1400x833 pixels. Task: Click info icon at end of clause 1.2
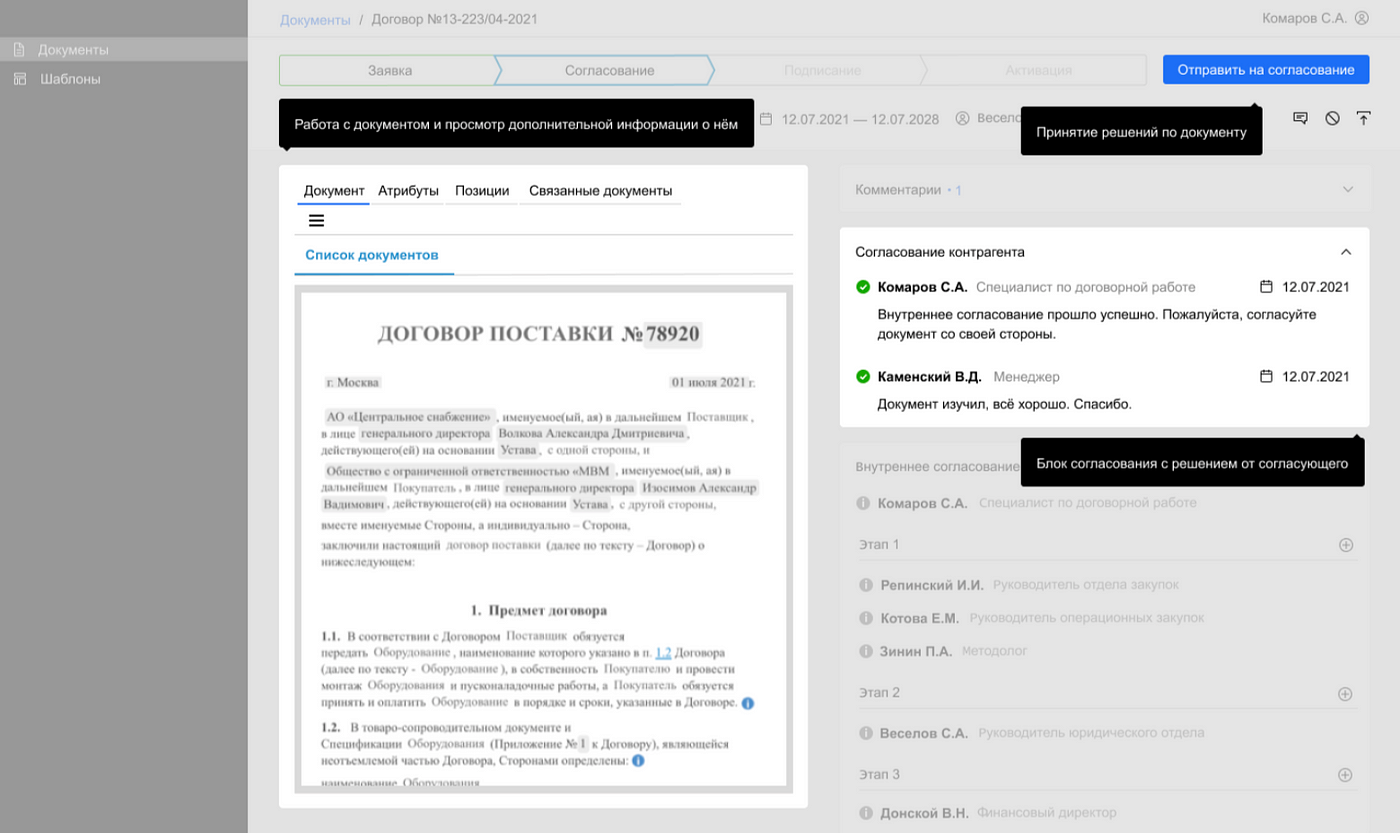click(638, 761)
